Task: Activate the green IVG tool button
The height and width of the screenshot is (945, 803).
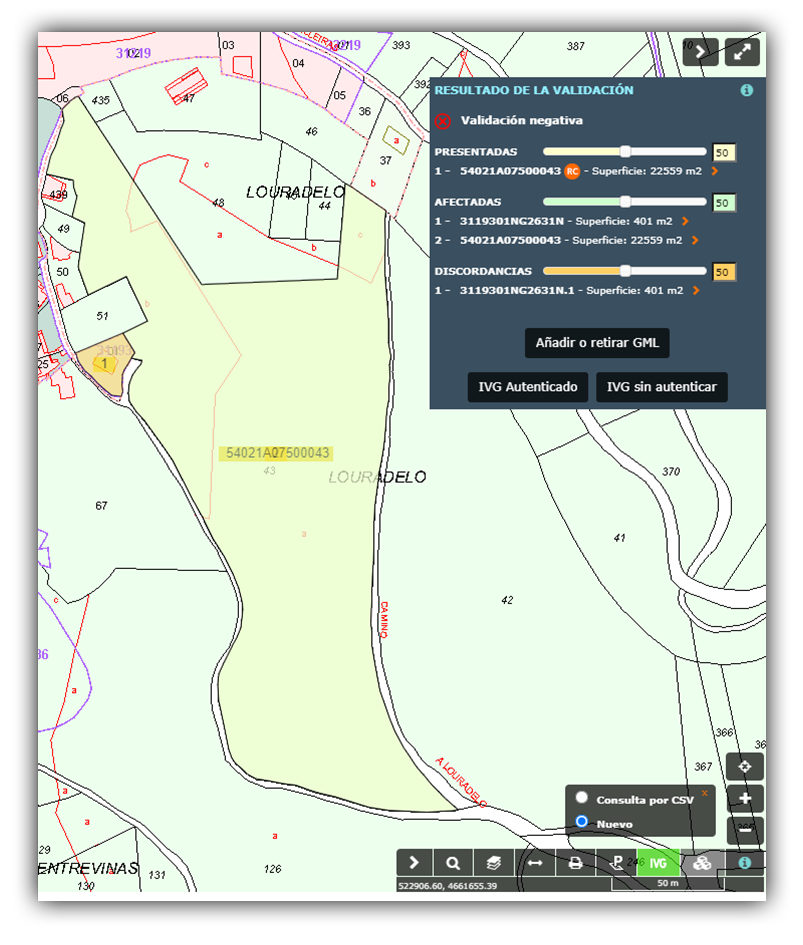Action: tap(657, 864)
